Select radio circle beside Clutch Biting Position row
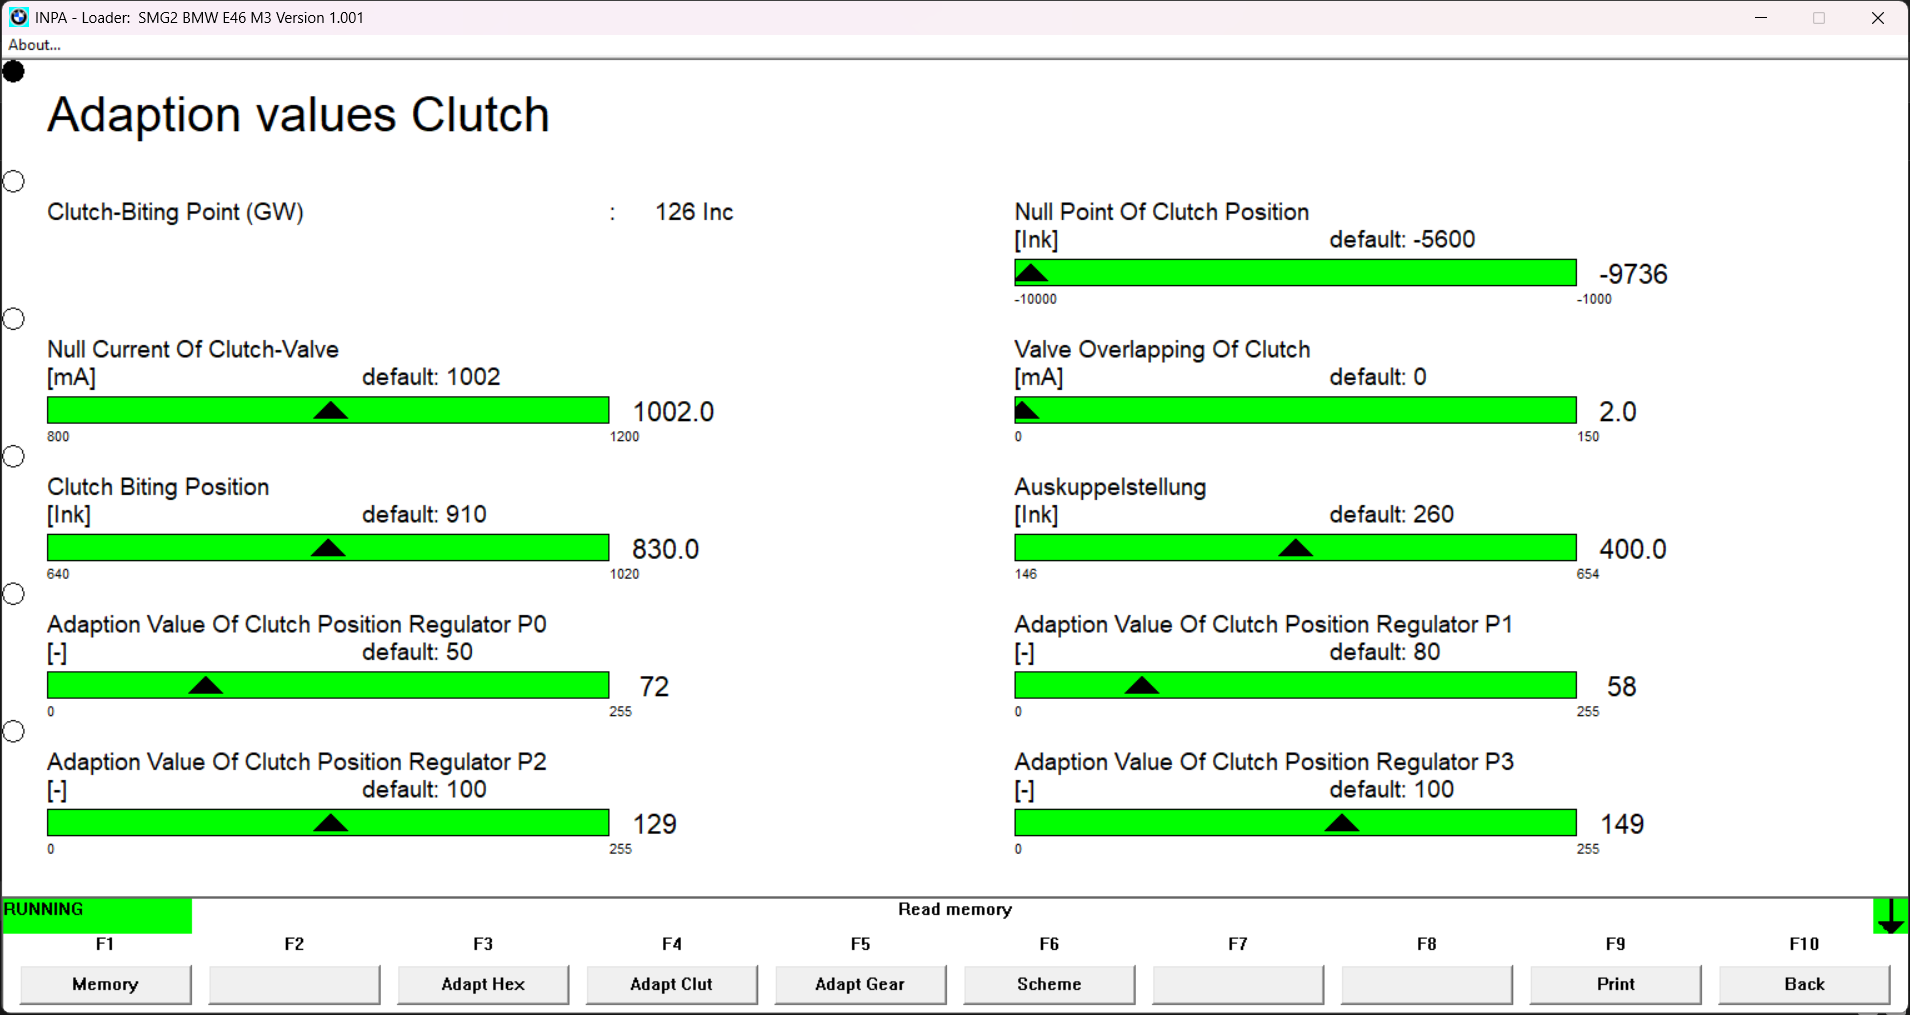This screenshot has width=1910, height=1015. (13, 456)
